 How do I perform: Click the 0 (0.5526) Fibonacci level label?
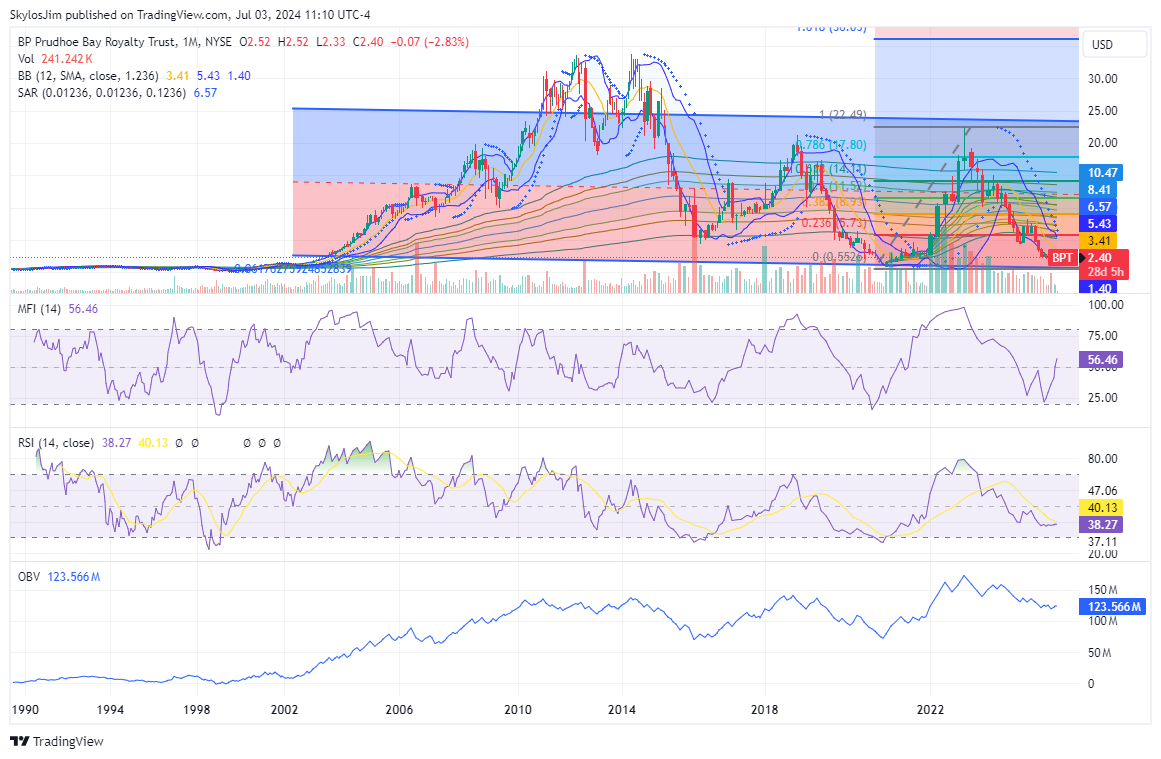point(839,257)
